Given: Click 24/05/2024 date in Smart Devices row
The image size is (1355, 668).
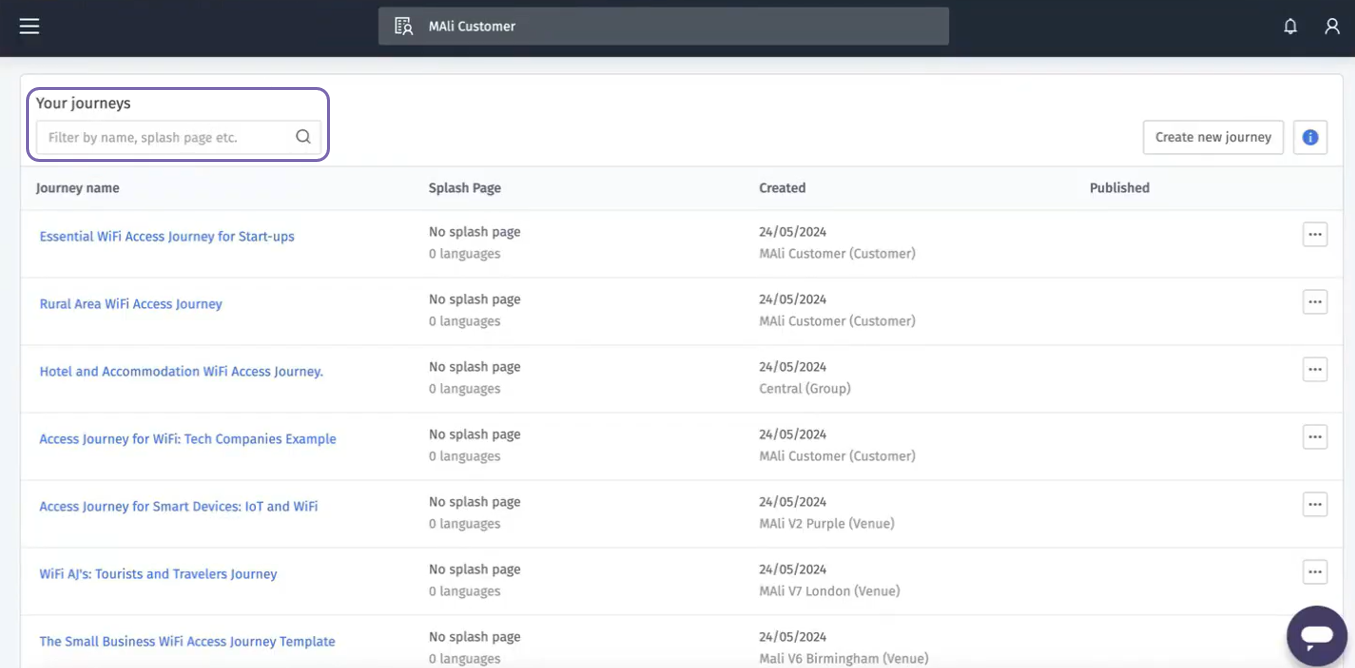Looking at the screenshot, I should (793, 502).
